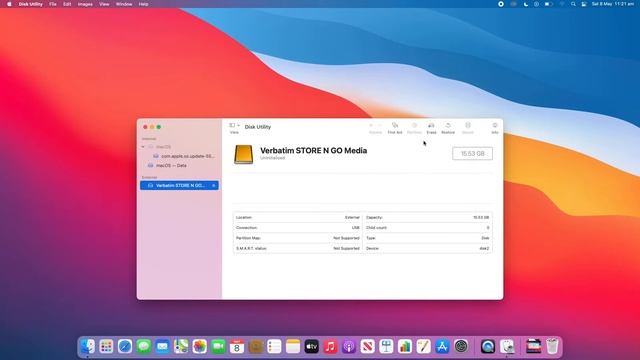Click the Capacity row value
The image size is (640, 360).
481,218
